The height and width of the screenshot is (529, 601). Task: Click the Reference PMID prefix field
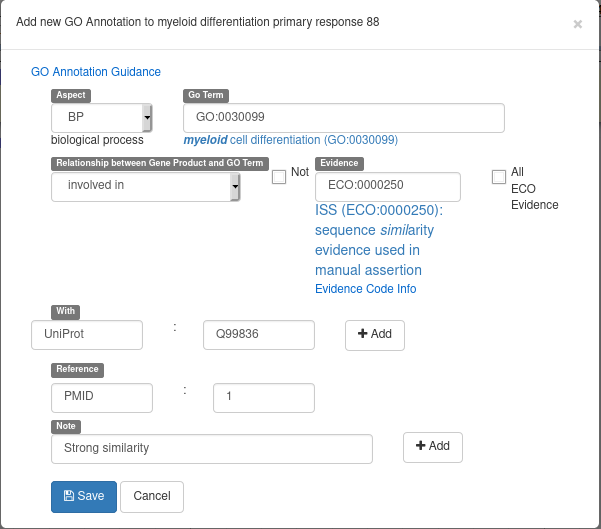(x=102, y=397)
